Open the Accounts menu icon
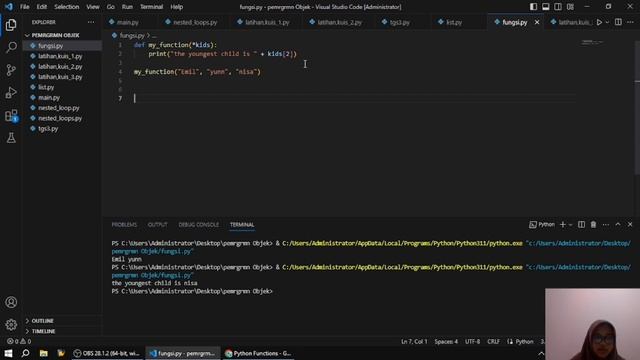 pos(11,302)
